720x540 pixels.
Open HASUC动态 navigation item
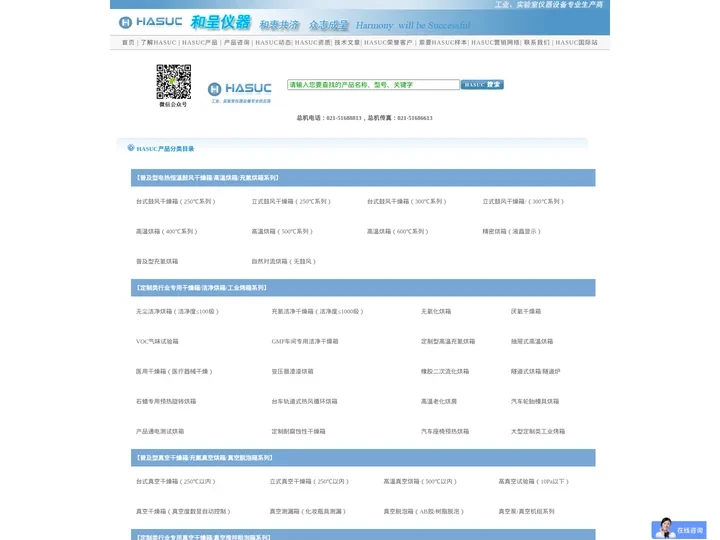point(273,42)
